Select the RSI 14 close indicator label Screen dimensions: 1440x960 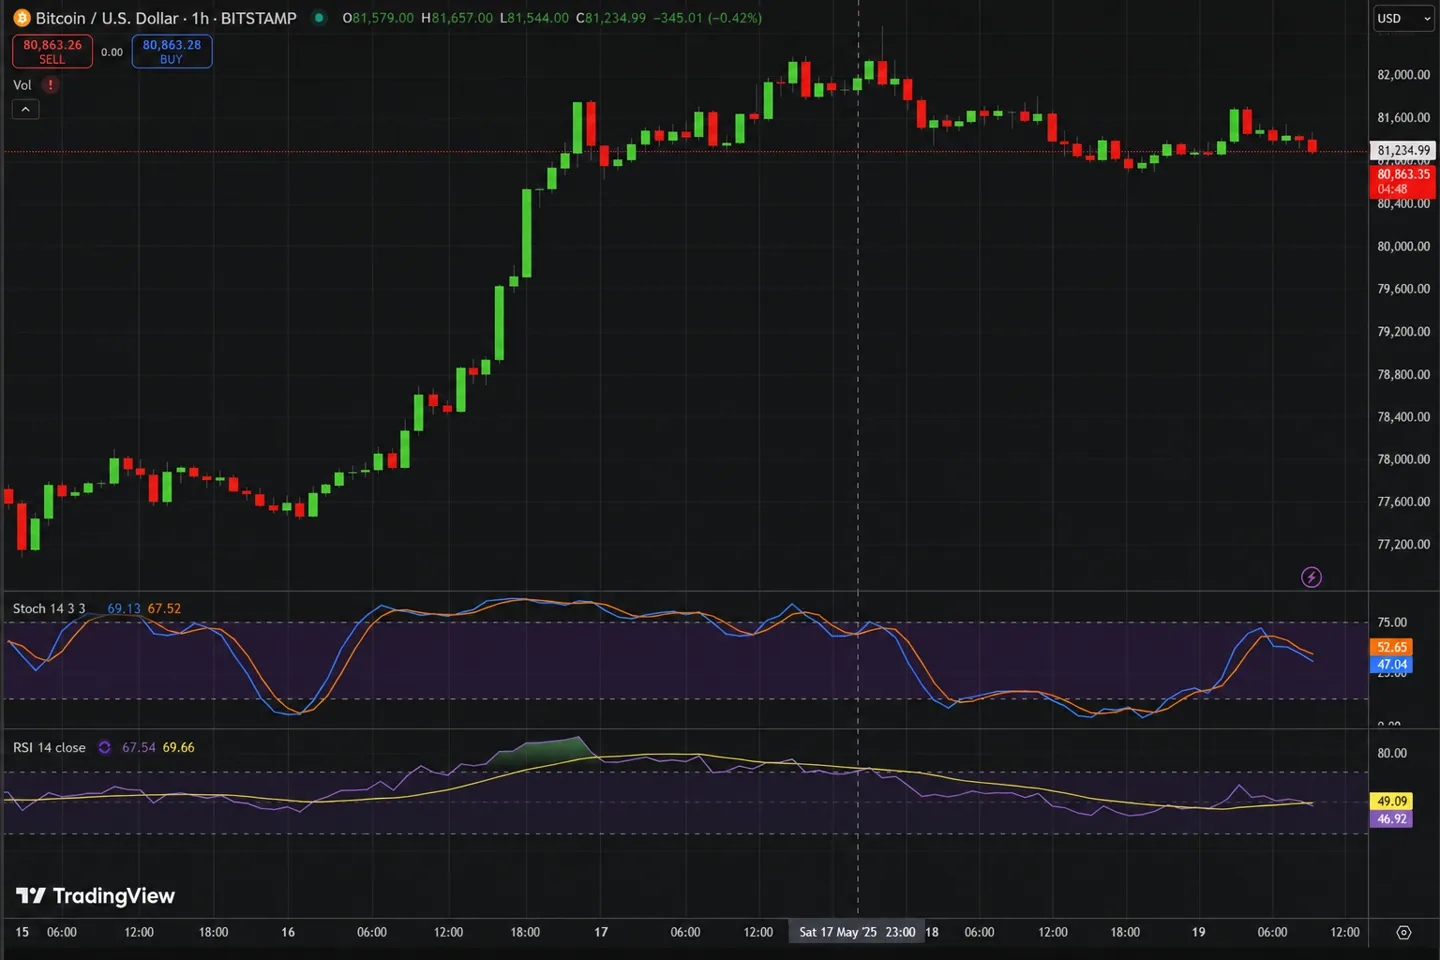pos(49,747)
